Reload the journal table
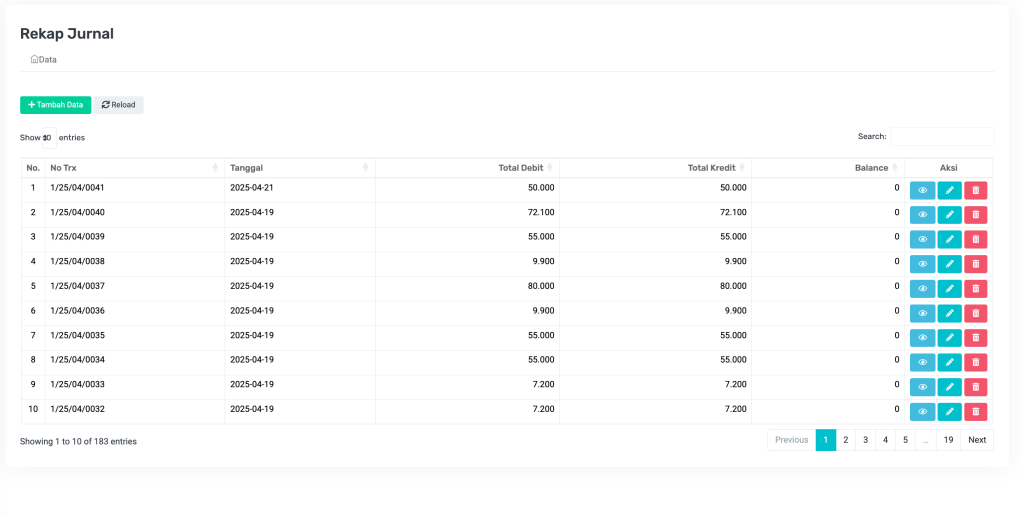This screenshot has width=1024, height=516. (x=118, y=105)
